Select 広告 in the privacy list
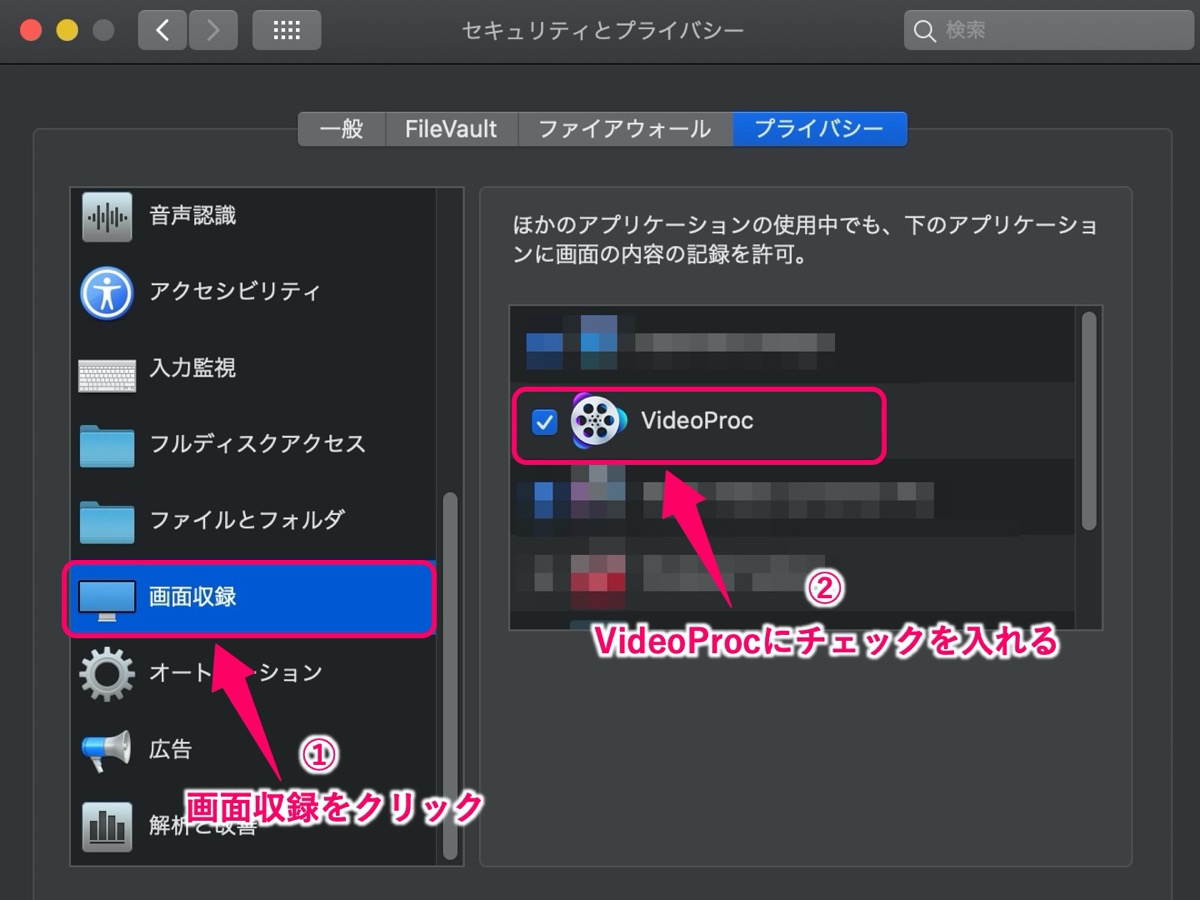Screen dimensions: 1200x900 253,750
